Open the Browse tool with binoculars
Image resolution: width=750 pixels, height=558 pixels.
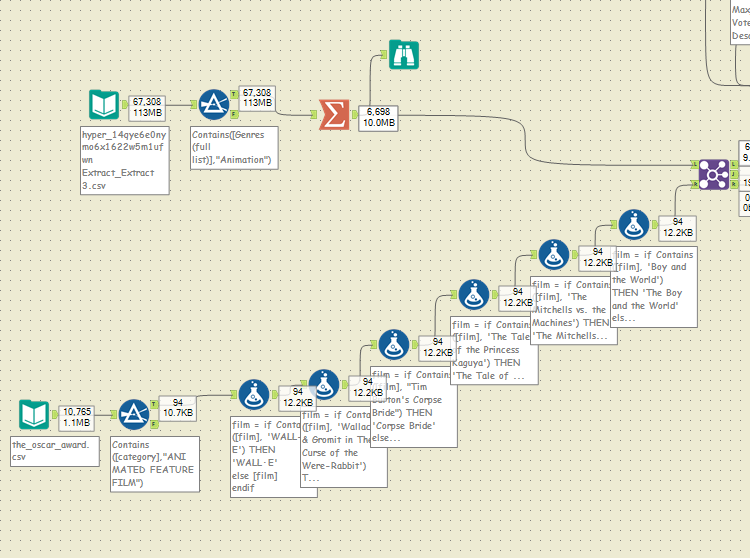[x=404, y=55]
